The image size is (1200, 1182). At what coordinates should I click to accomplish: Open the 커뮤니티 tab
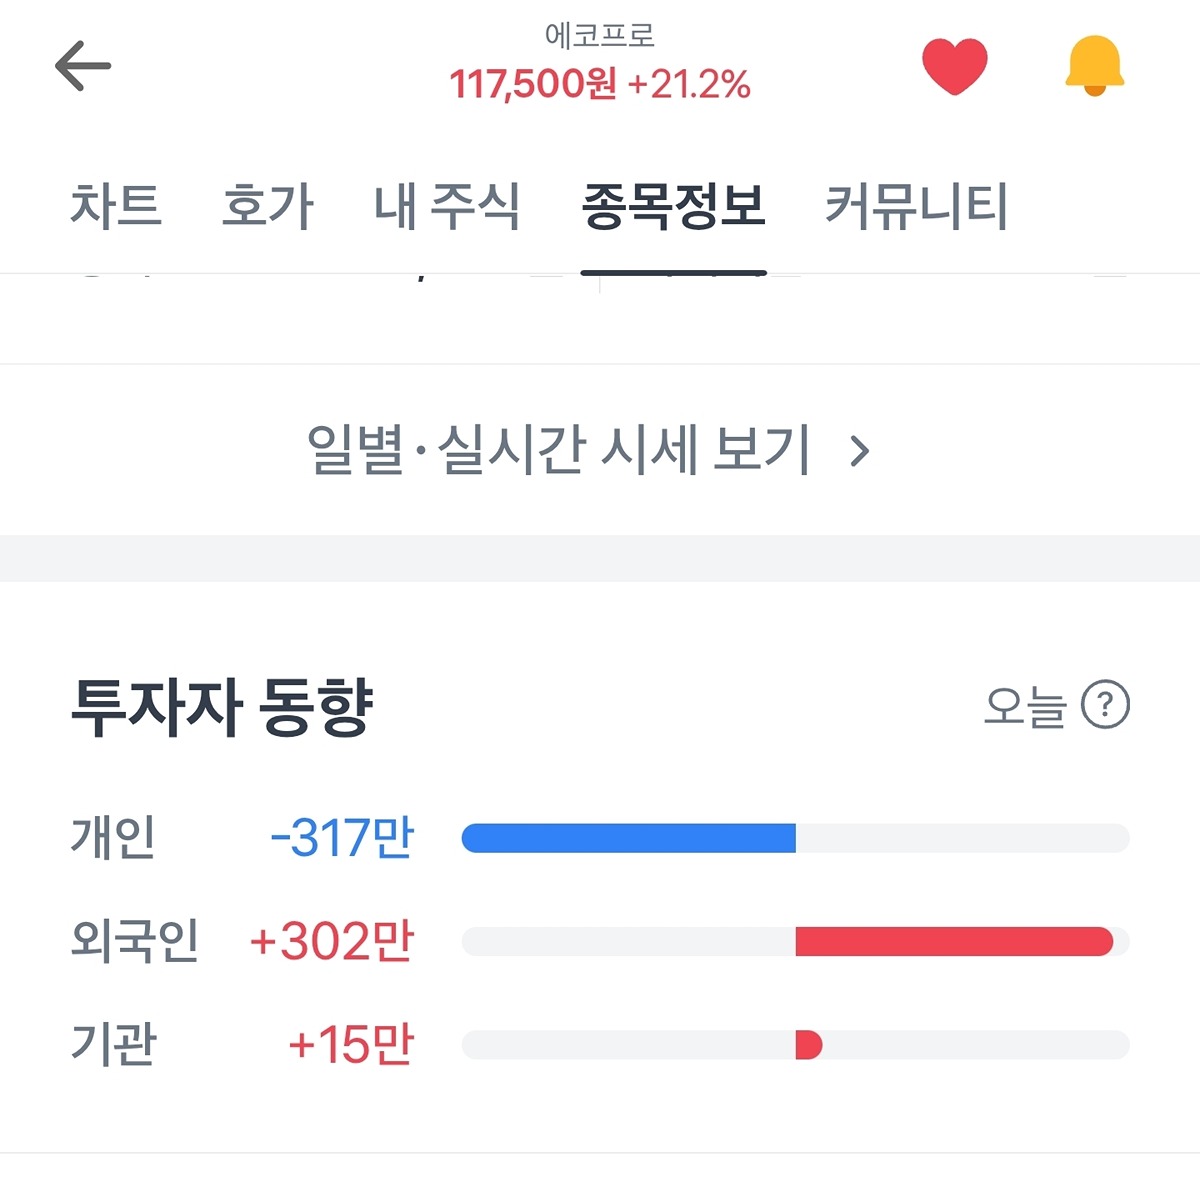pos(915,207)
